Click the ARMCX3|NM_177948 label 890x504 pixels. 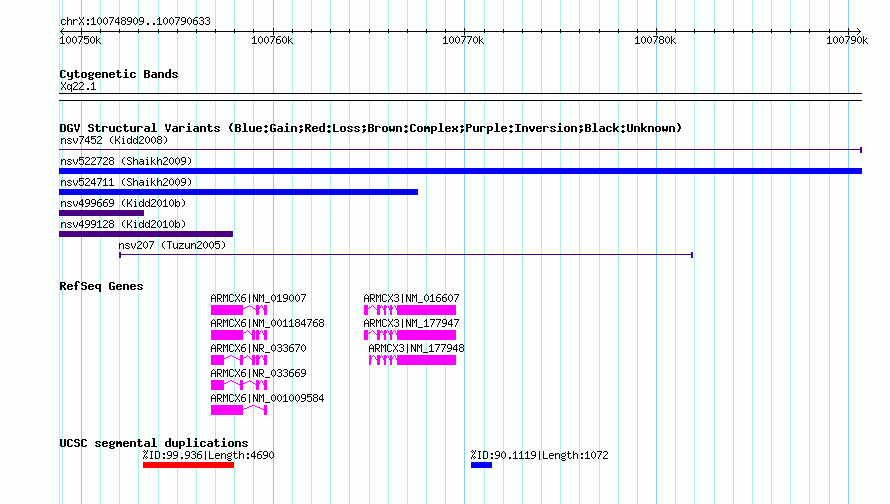click(416, 348)
